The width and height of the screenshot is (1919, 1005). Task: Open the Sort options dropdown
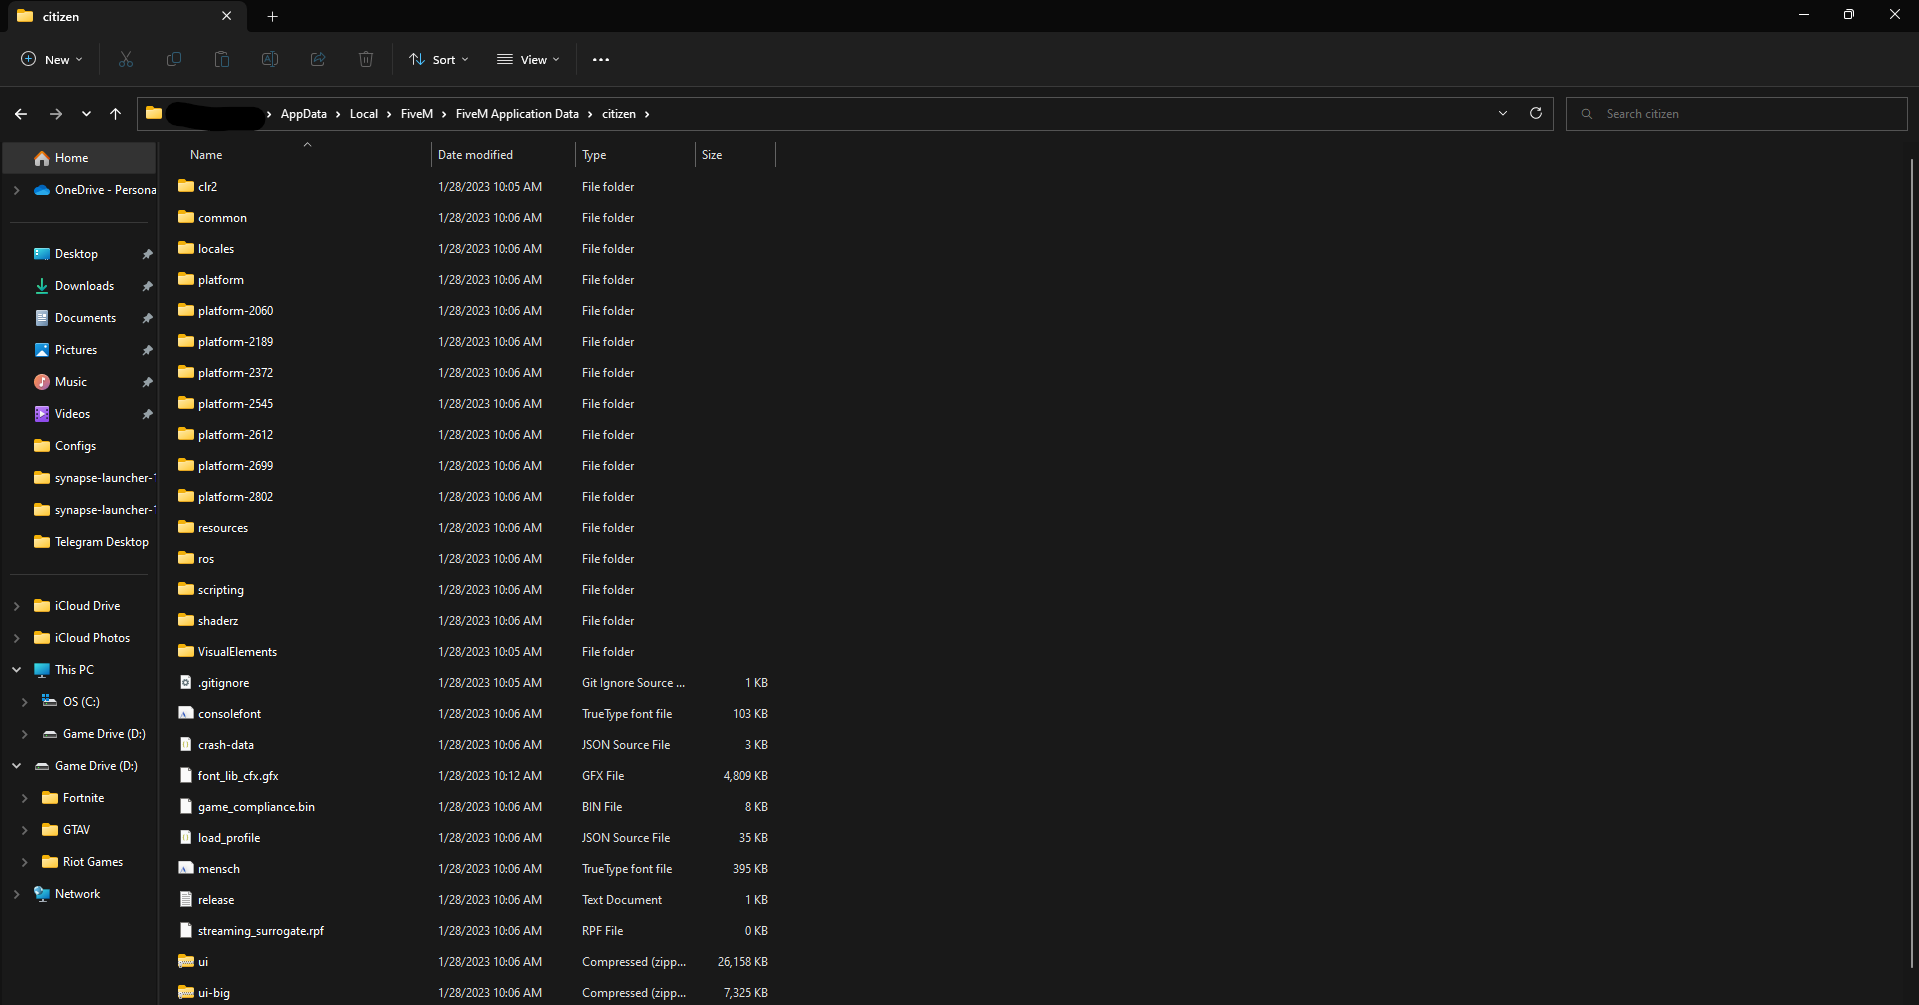coord(439,60)
